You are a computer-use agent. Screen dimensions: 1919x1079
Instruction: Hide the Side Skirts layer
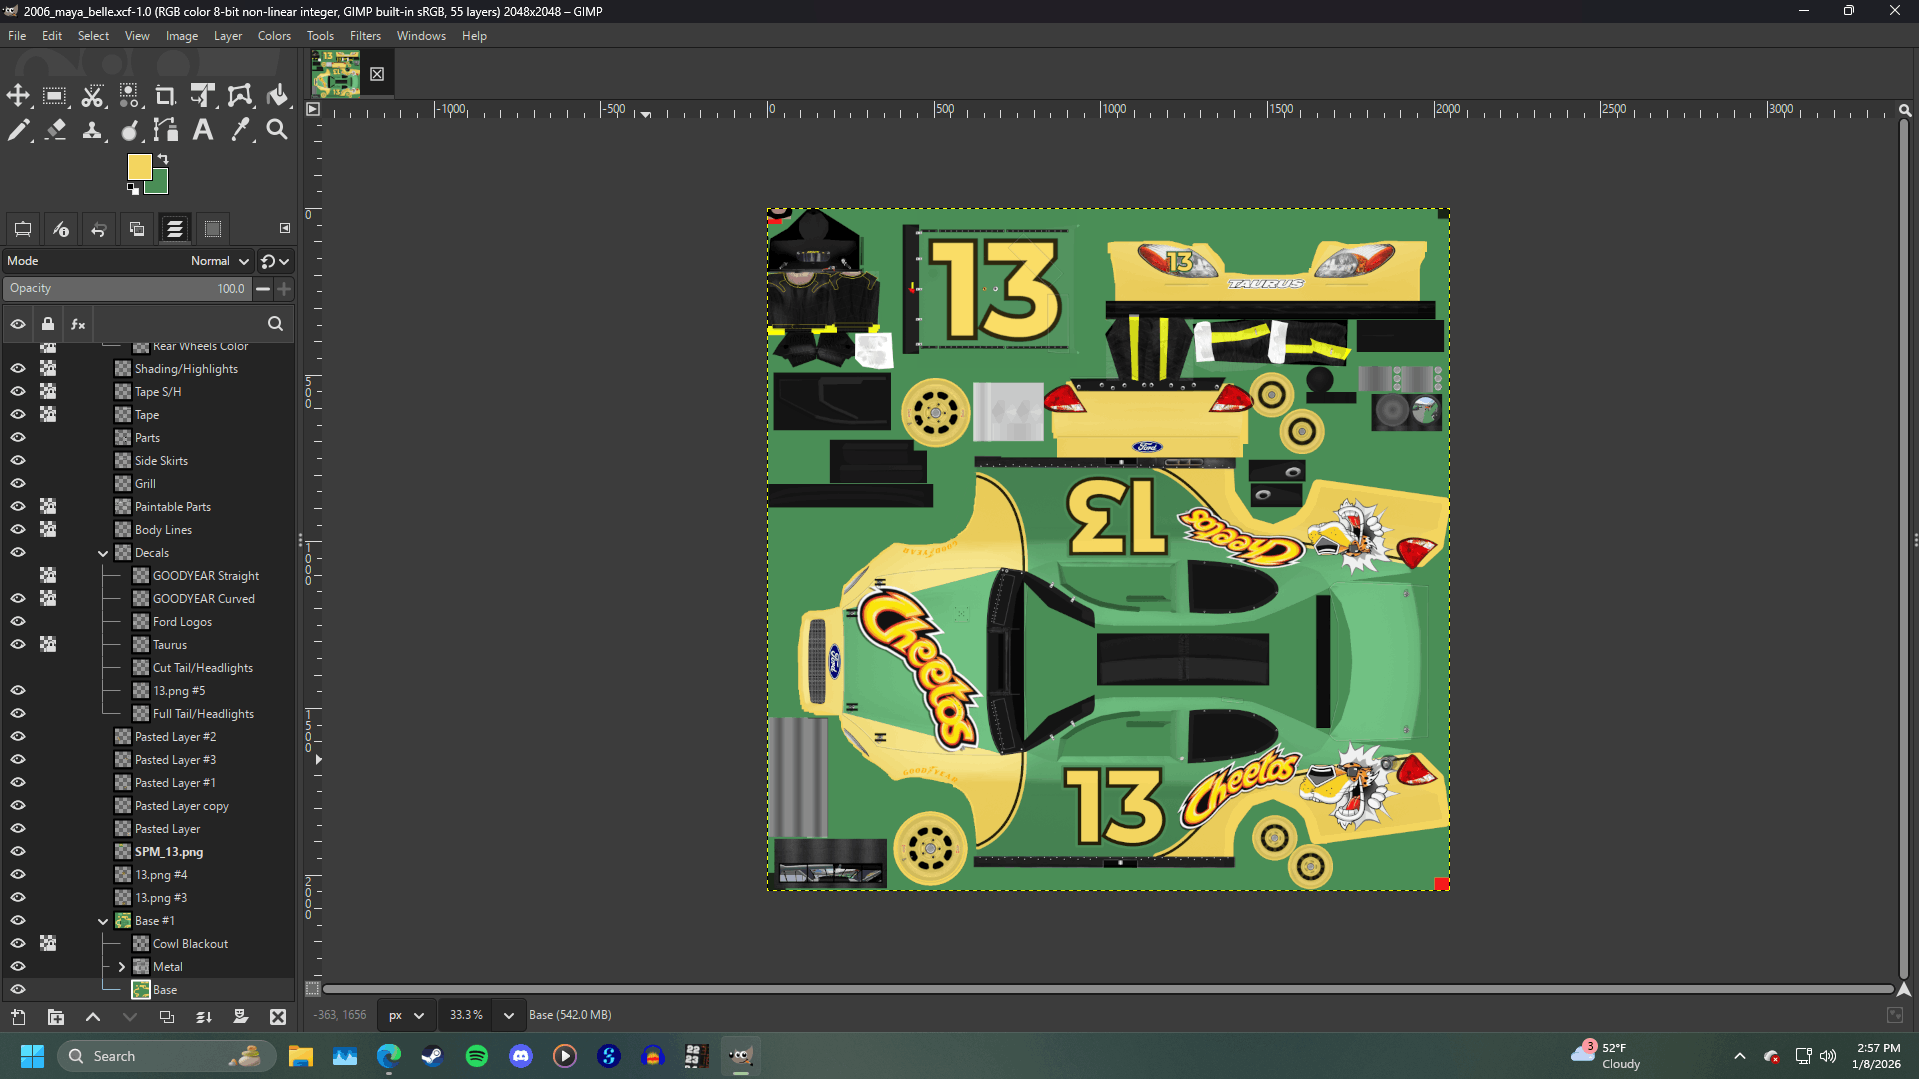point(18,461)
